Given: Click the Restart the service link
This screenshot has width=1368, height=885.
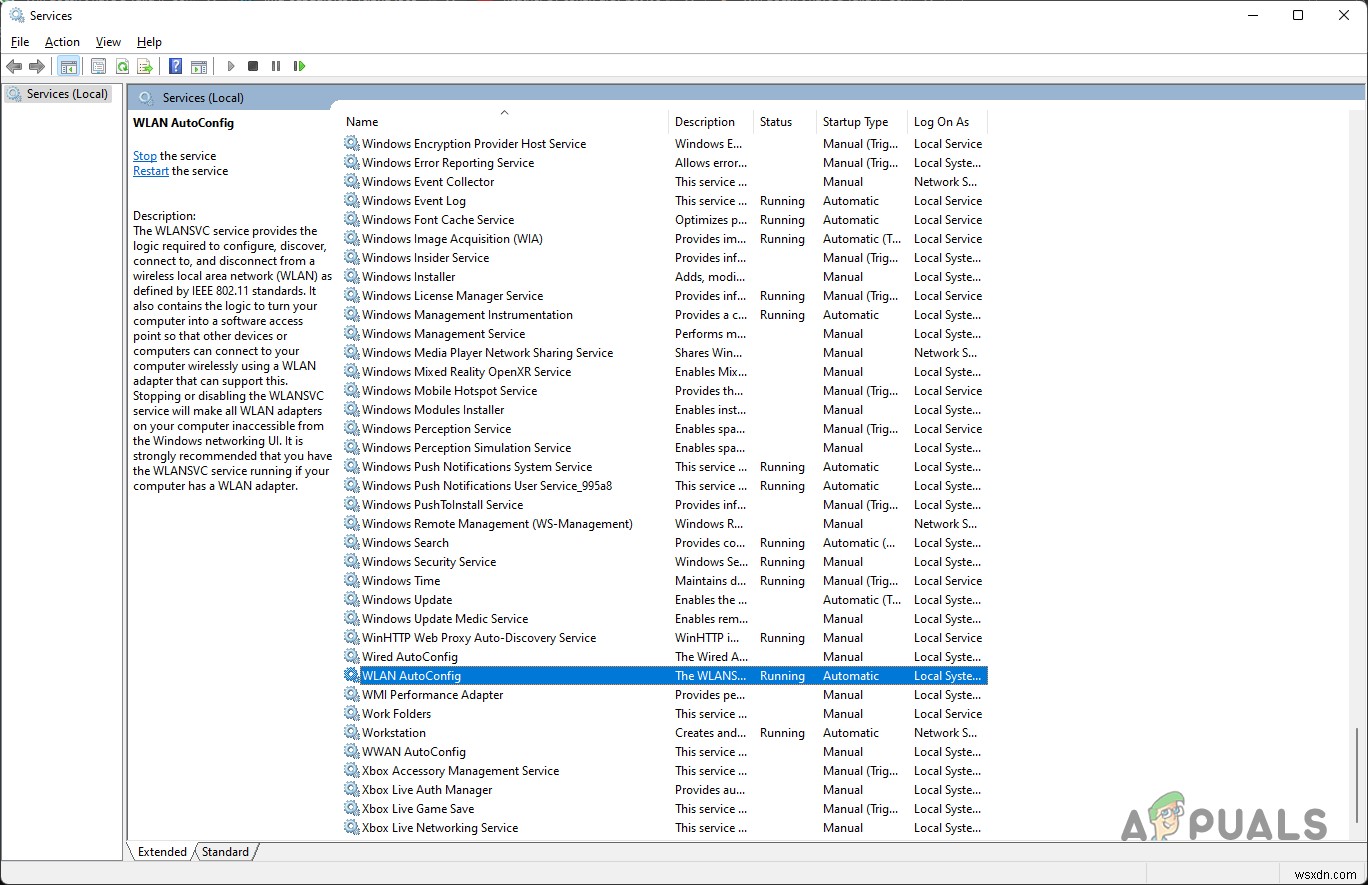Looking at the screenshot, I should point(150,170).
